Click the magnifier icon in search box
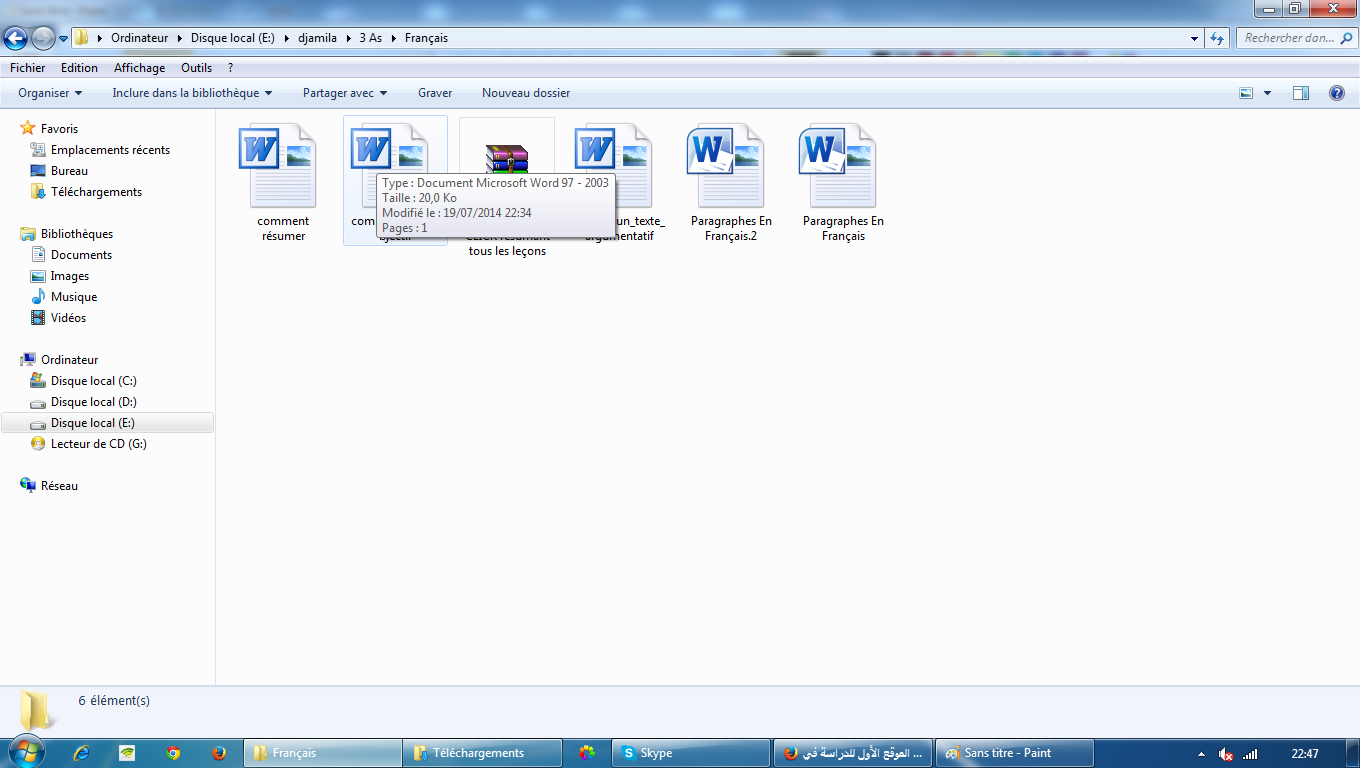The width and height of the screenshot is (1360, 768). [x=1347, y=38]
